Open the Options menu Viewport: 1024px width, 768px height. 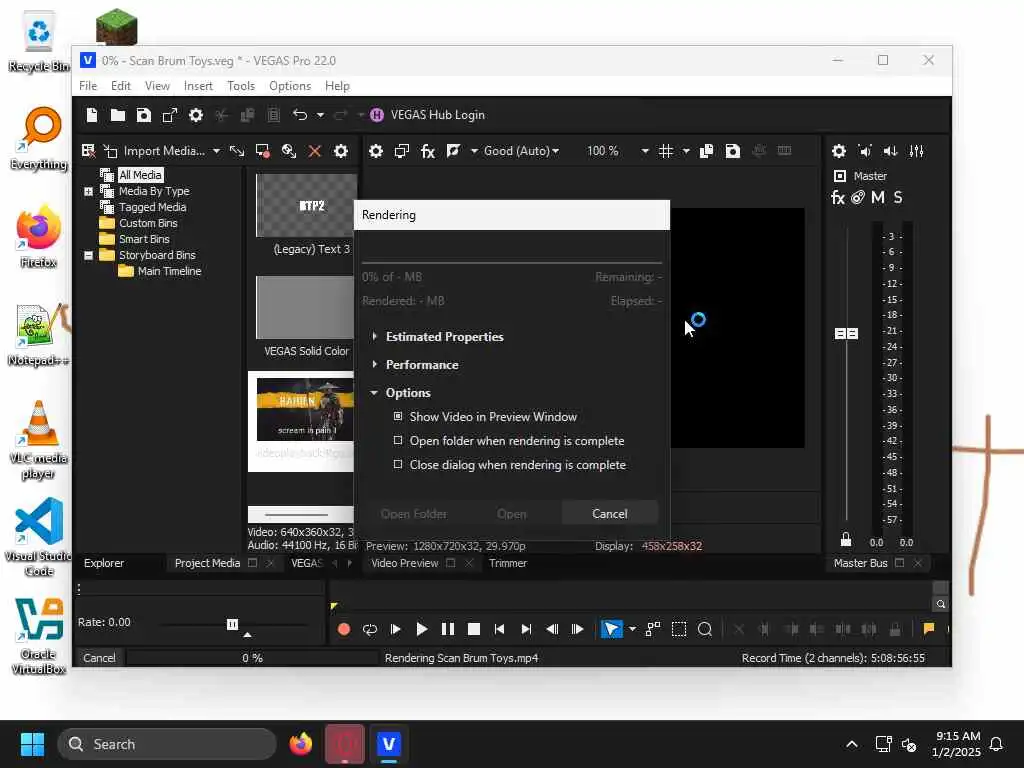(290, 86)
